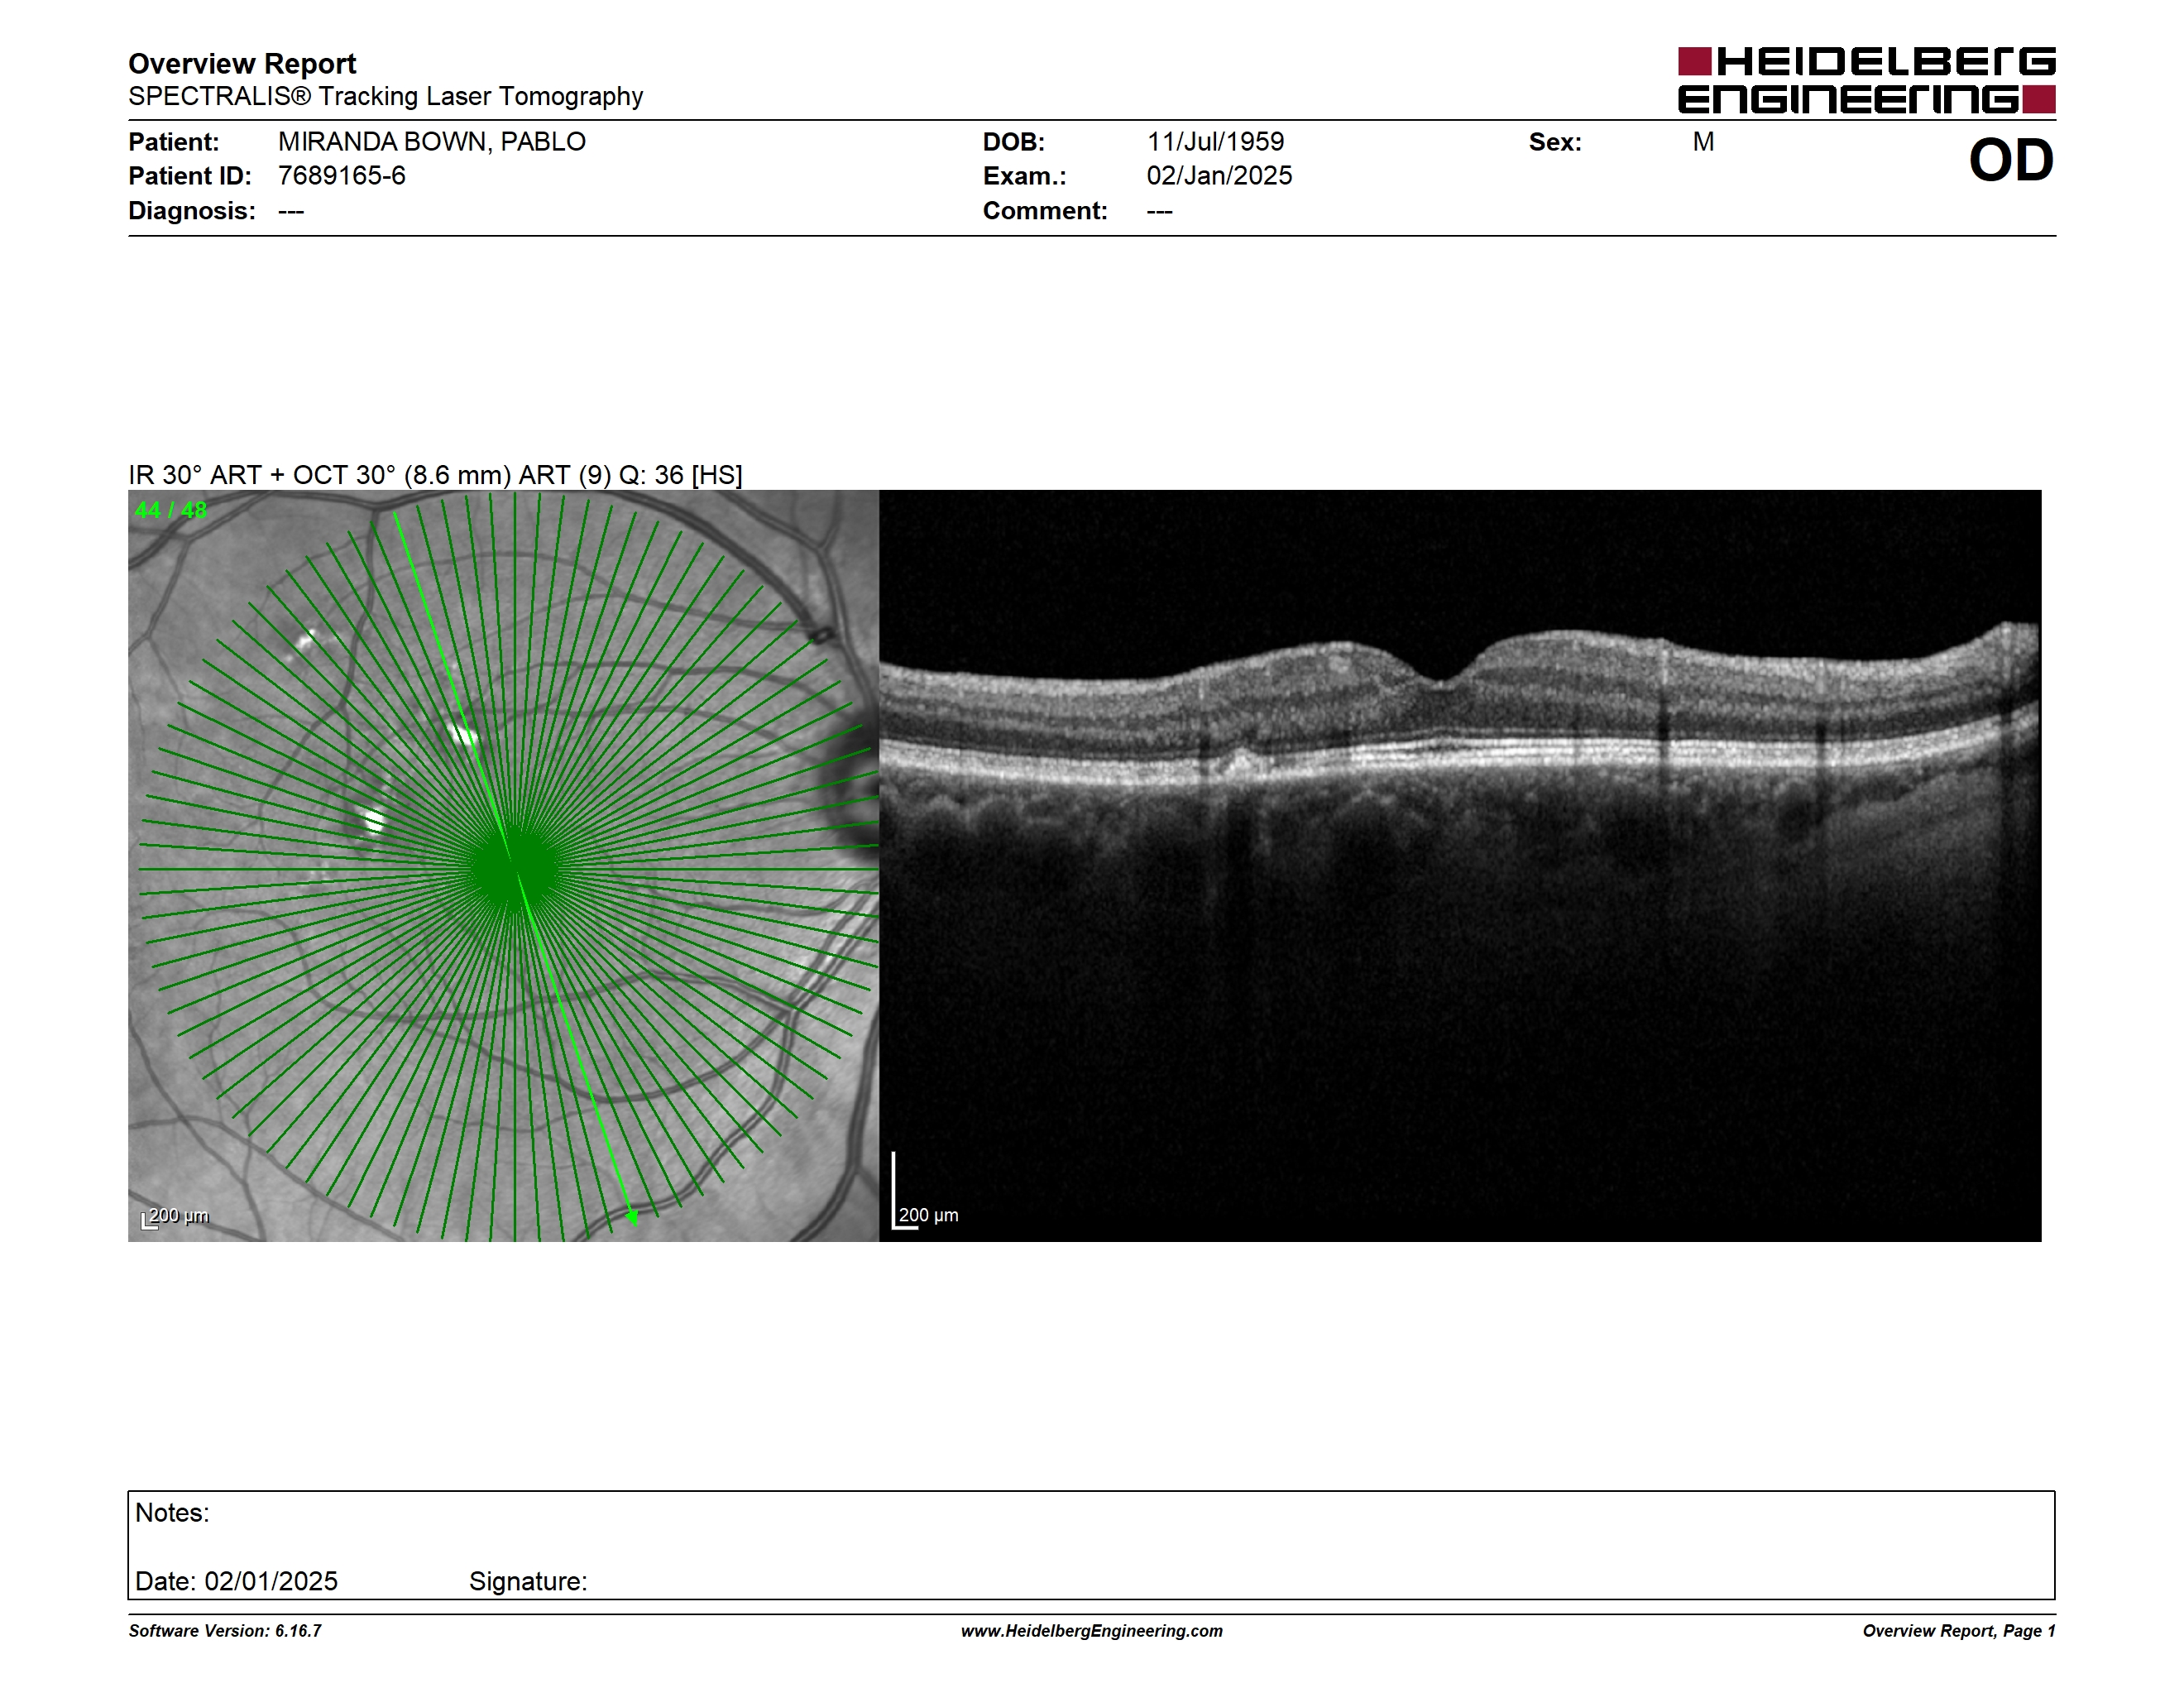Click the Diagnosis label
This screenshot has width=2184, height=1688.
(x=192, y=211)
